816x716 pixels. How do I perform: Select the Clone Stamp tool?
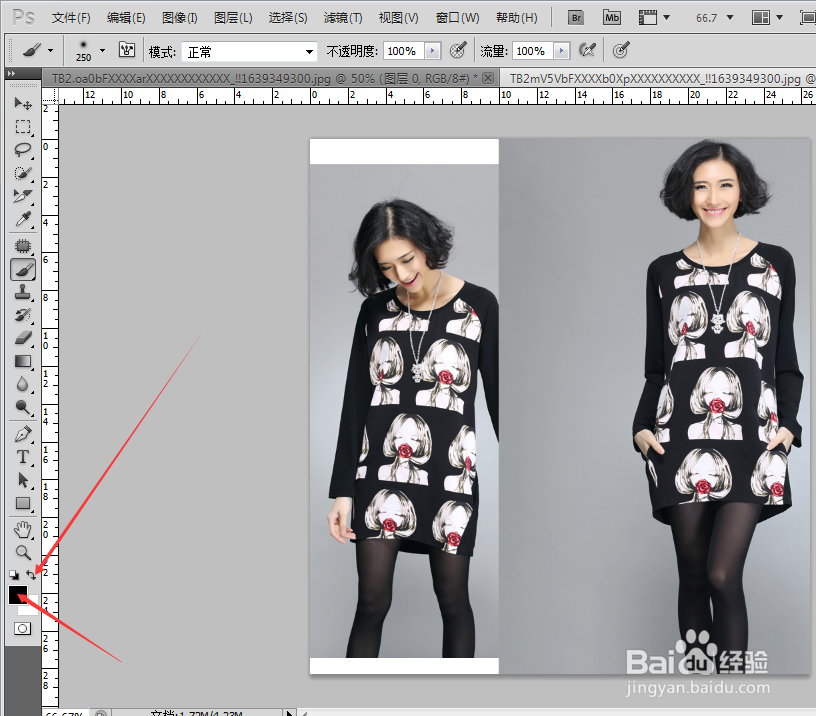[x=22, y=292]
